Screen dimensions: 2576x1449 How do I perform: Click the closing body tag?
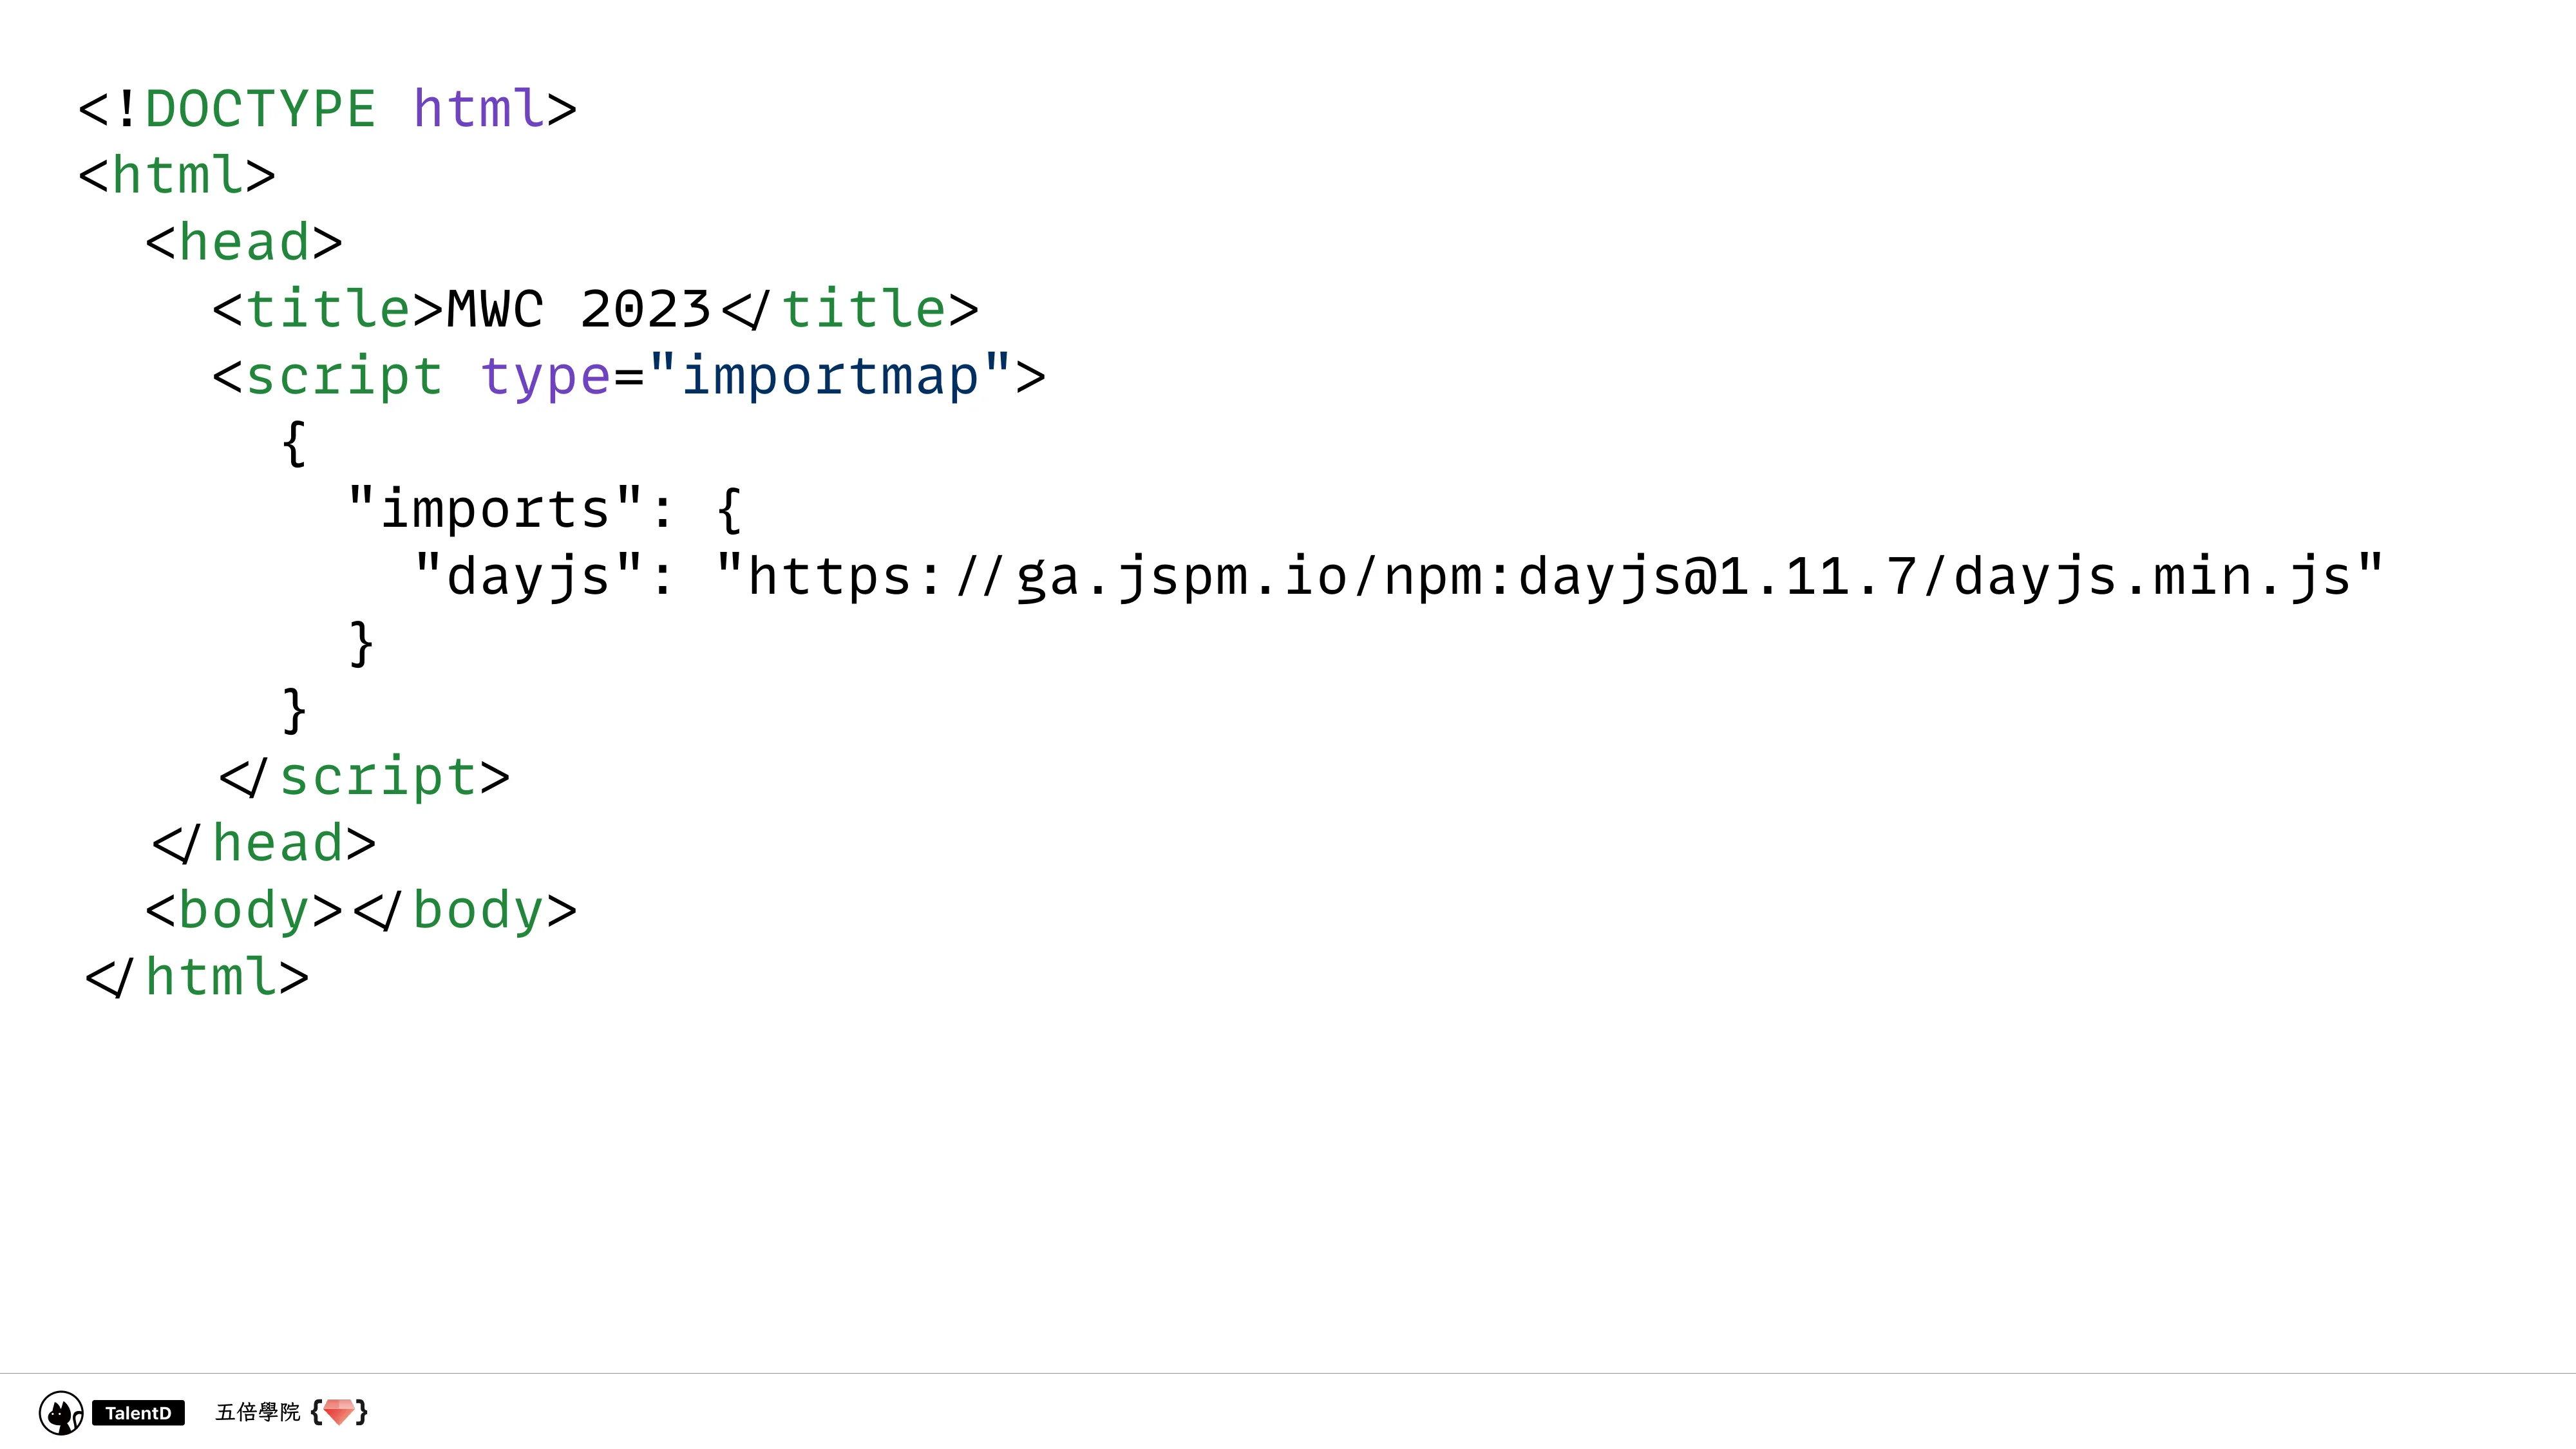click(x=465, y=910)
